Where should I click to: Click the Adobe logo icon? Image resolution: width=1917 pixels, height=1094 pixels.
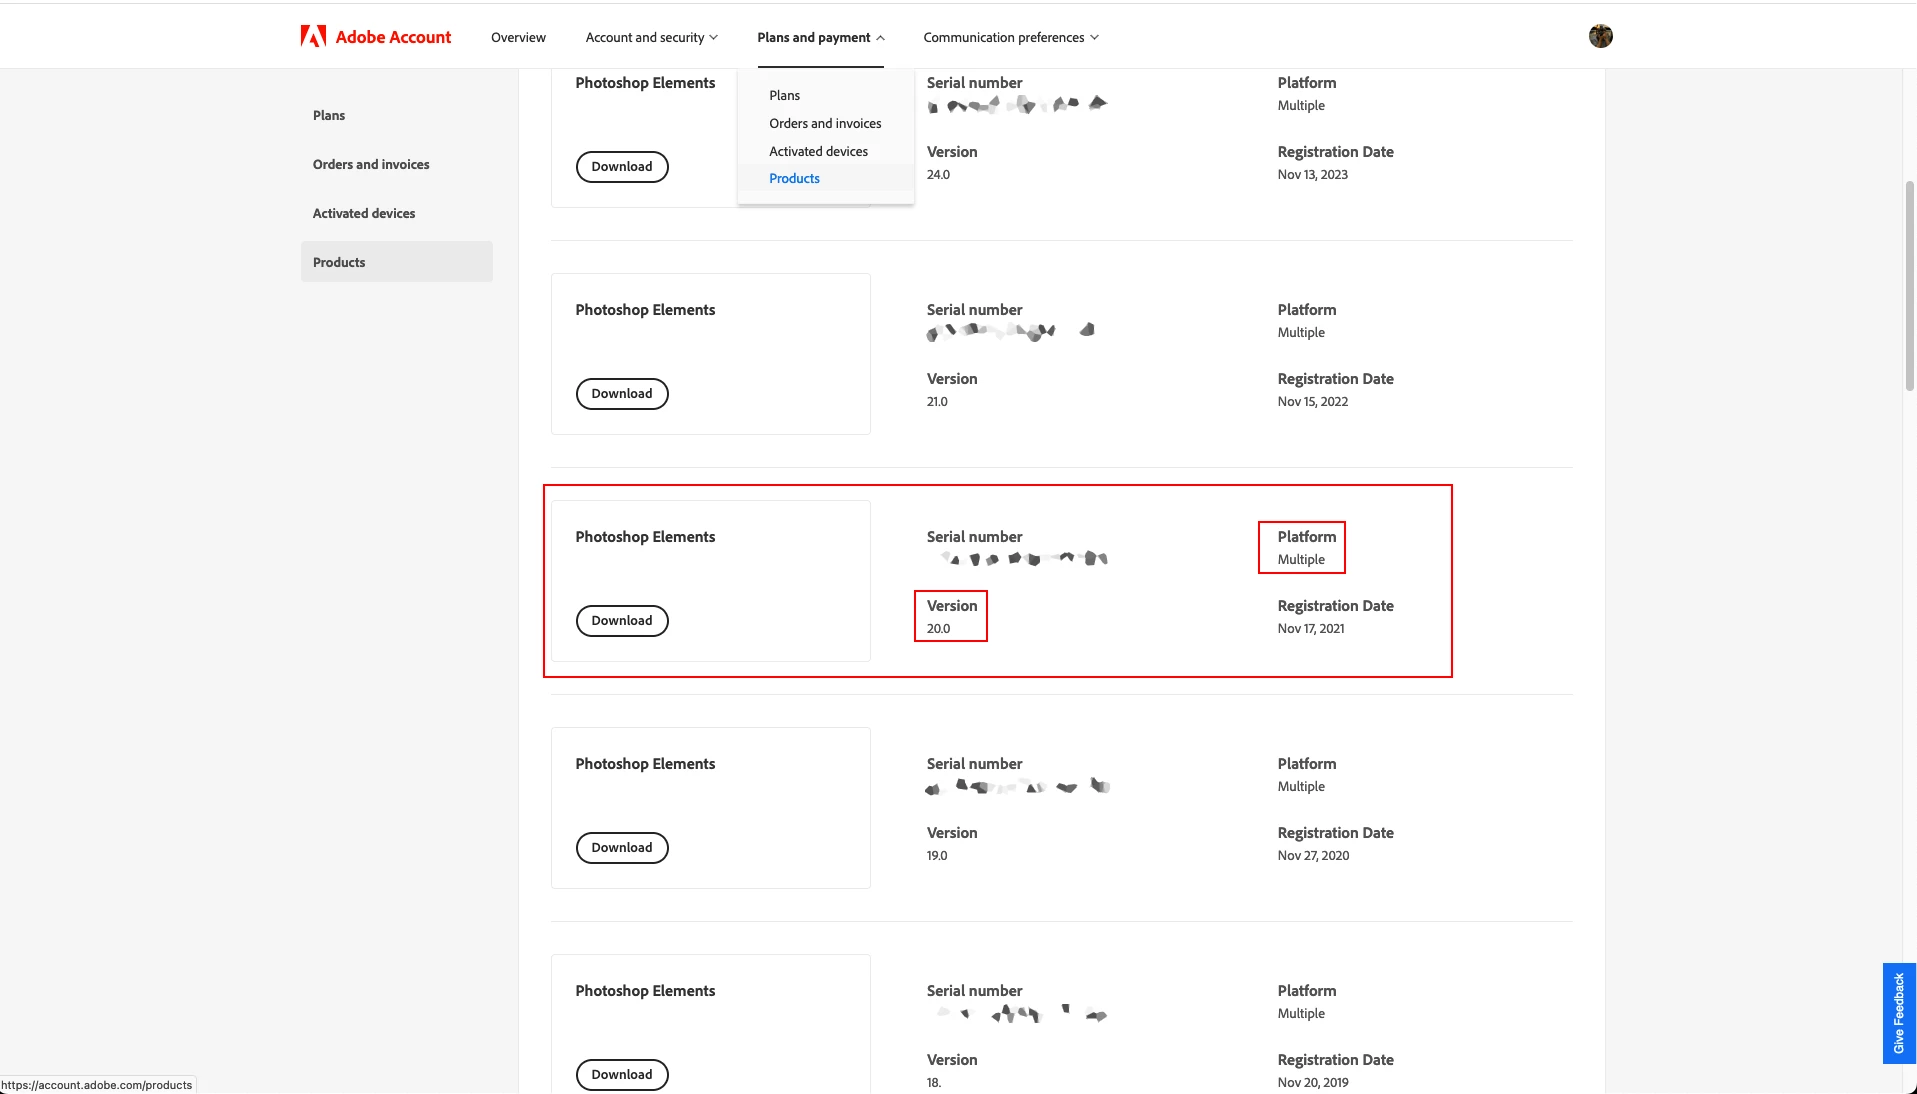pyautogui.click(x=313, y=37)
